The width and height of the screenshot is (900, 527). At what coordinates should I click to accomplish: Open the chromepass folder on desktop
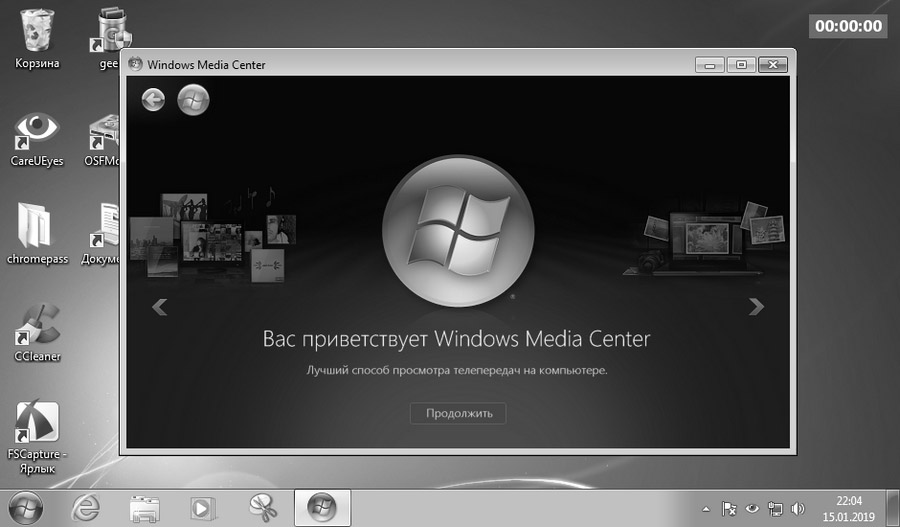click(37, 234)
